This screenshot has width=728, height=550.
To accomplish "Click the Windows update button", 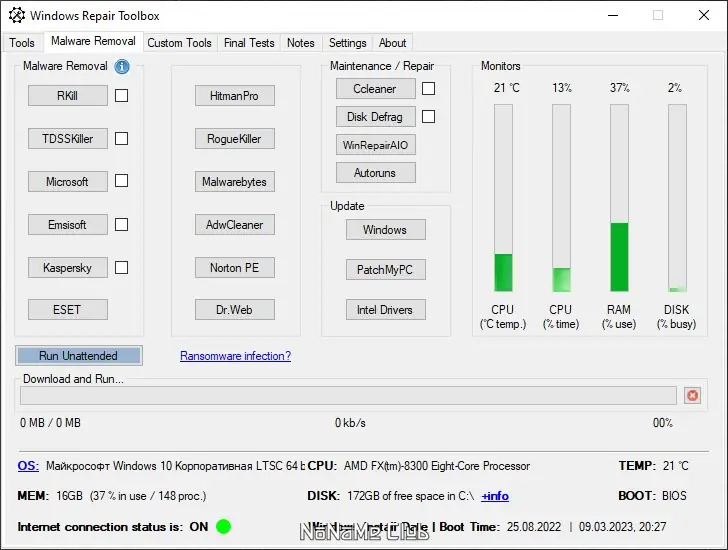I will point(385,230).
